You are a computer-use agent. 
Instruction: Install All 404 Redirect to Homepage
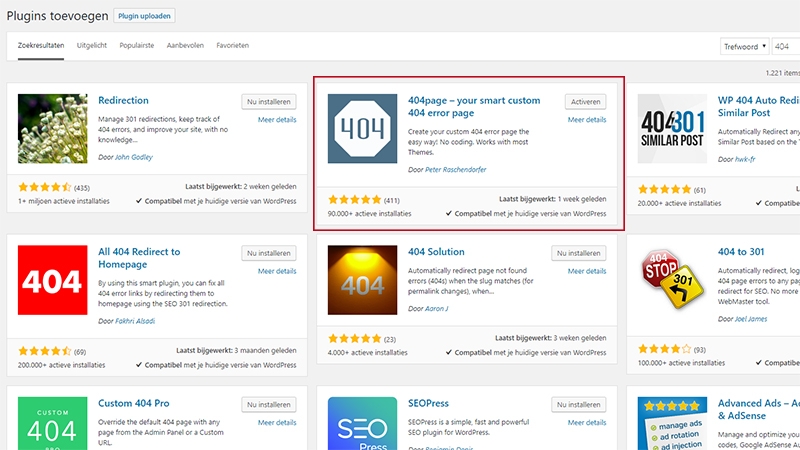pyautogui.click(x=269, y=253)
